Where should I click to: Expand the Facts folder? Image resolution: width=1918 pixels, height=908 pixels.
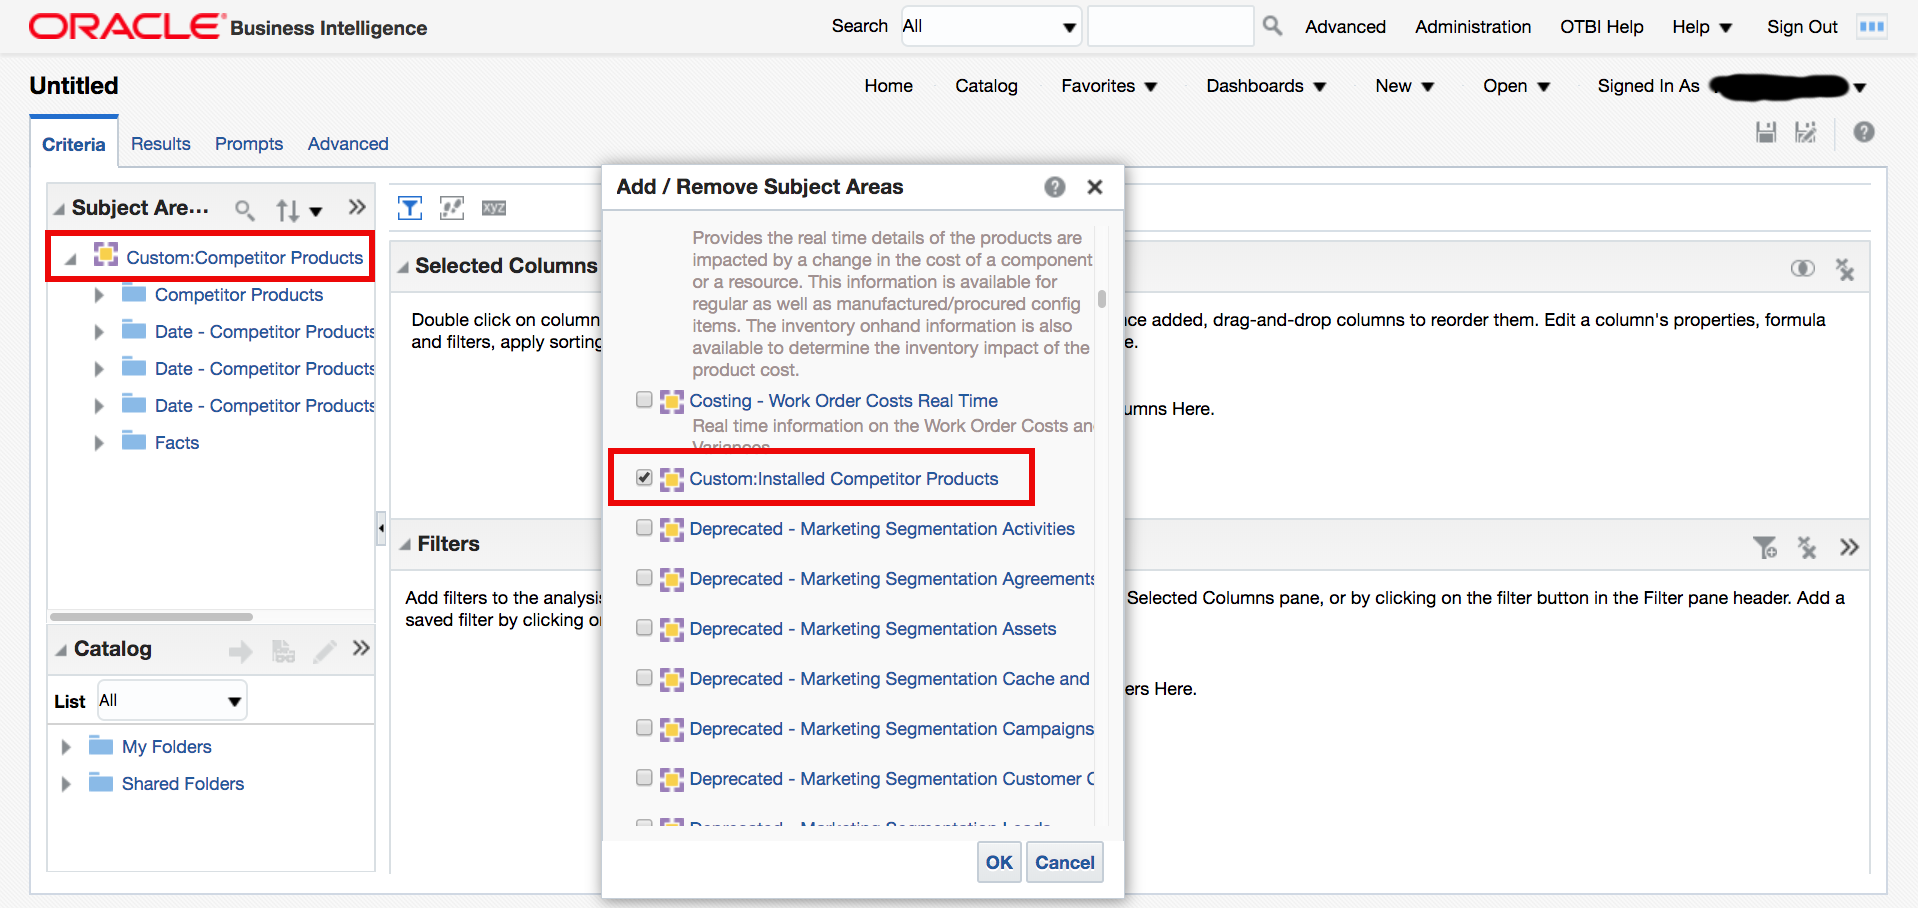(x=98, y=443)
